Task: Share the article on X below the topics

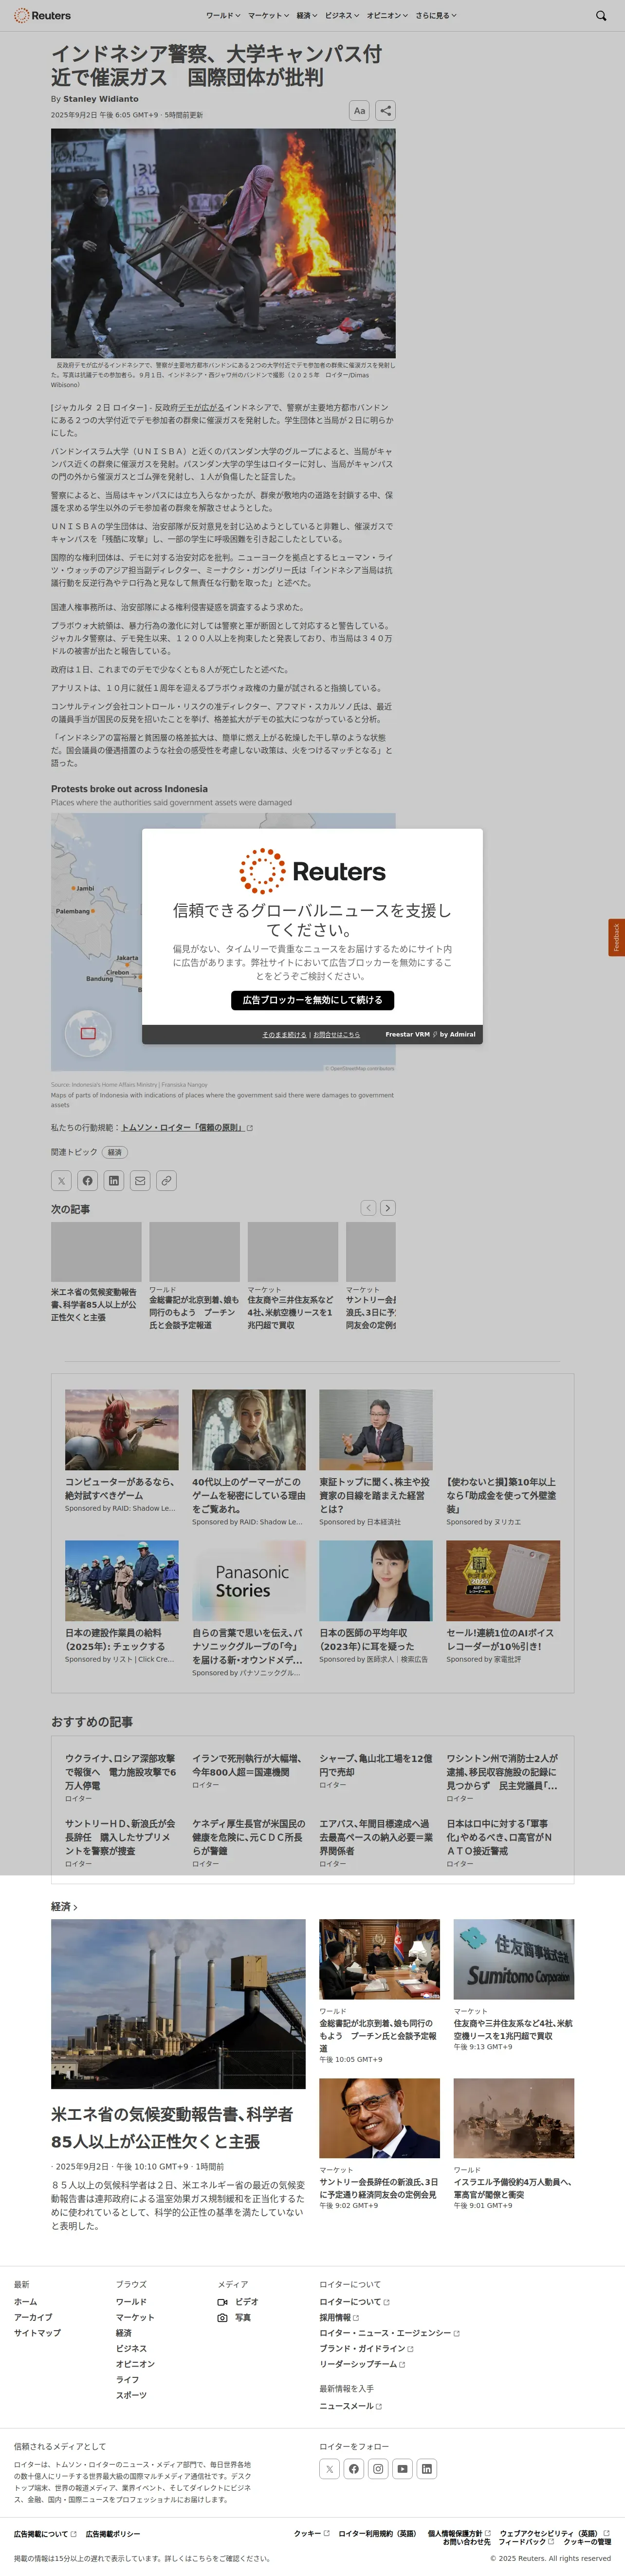Action: click(61, 1181)
